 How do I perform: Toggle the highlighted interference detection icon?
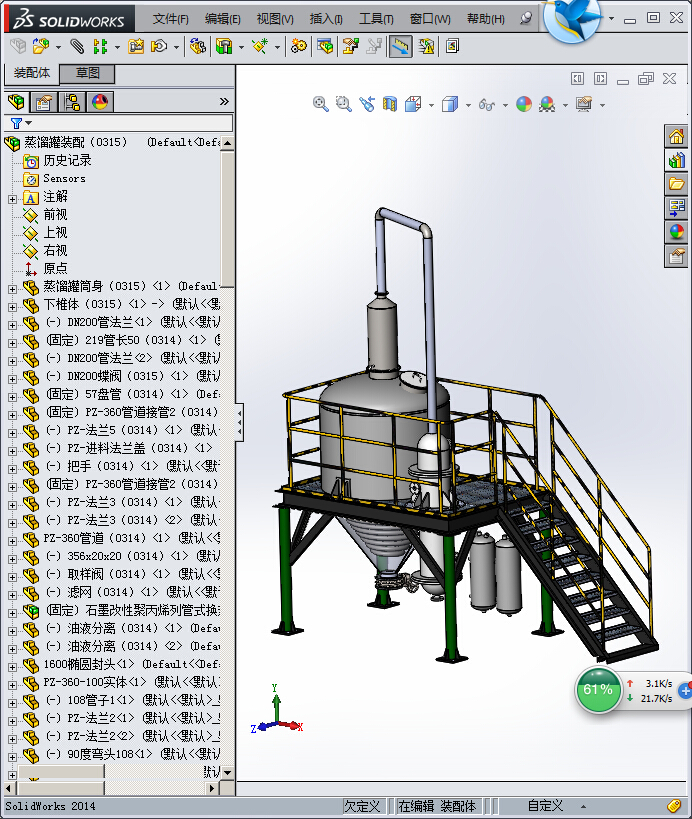(x=401, y=46)
